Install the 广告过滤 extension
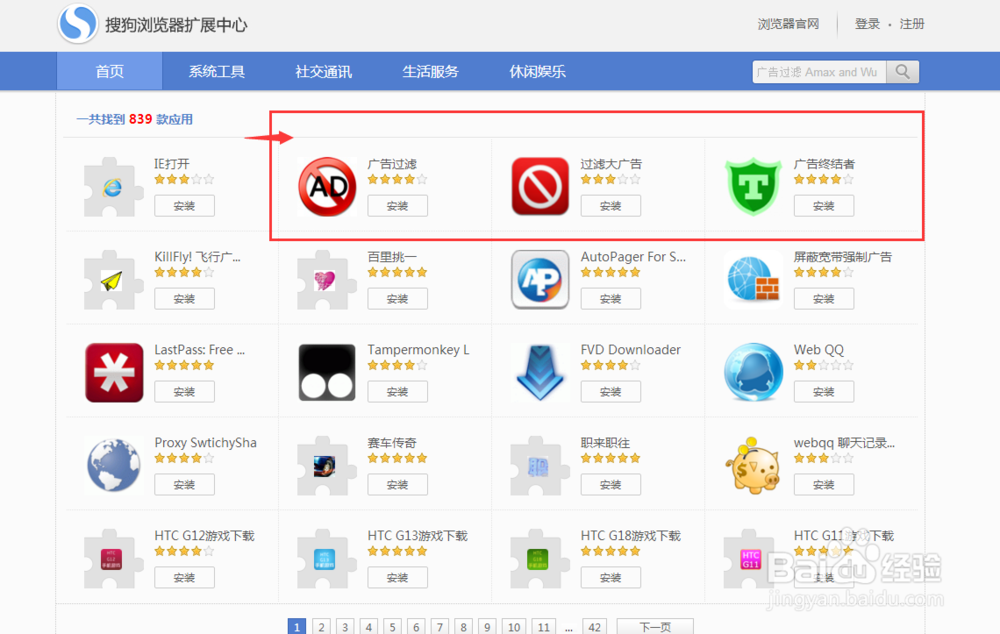Screen dimensions: 1000x634 click(397, 206)
